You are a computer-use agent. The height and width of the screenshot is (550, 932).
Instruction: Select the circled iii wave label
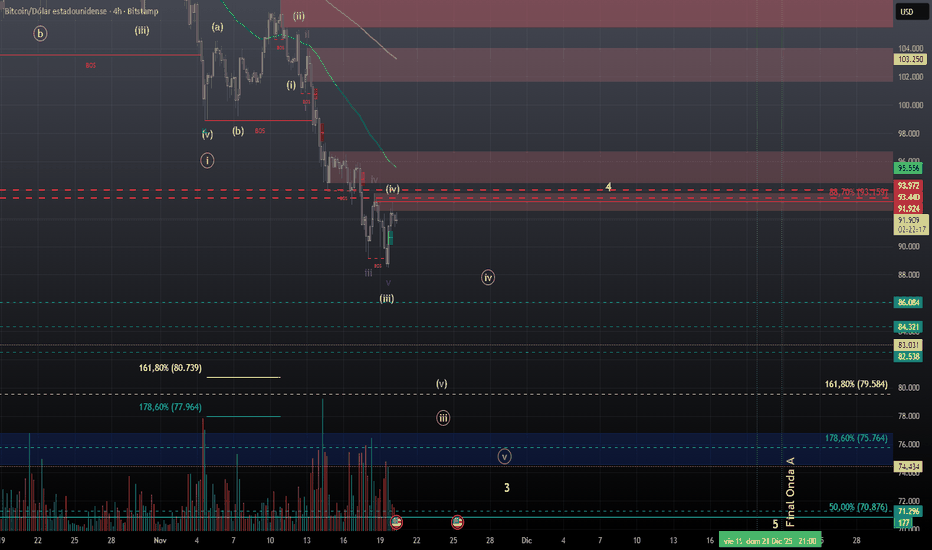[x=443, y=418]
